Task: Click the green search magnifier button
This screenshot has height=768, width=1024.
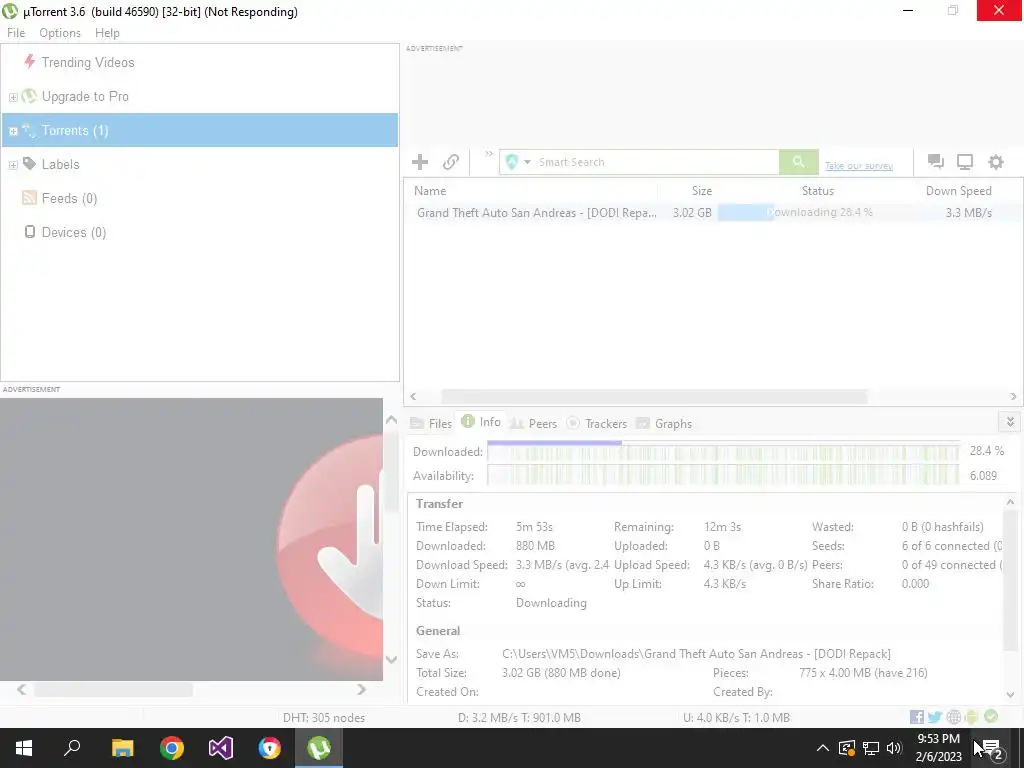Action: click(799, 162)
